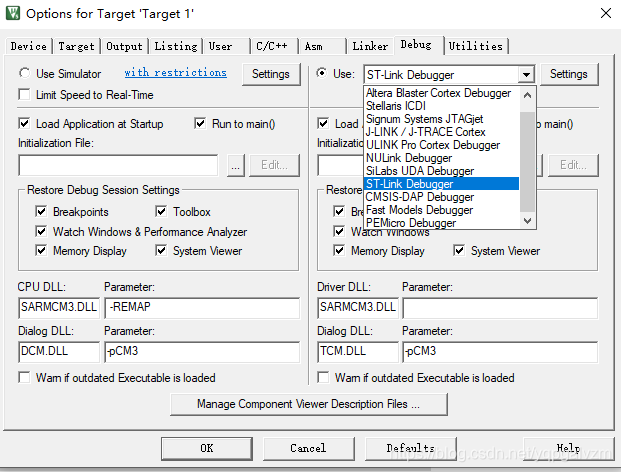Screen dimensions: 621x472
Task: Click the simulator Edit... button
Action: [x=274, y=166]
